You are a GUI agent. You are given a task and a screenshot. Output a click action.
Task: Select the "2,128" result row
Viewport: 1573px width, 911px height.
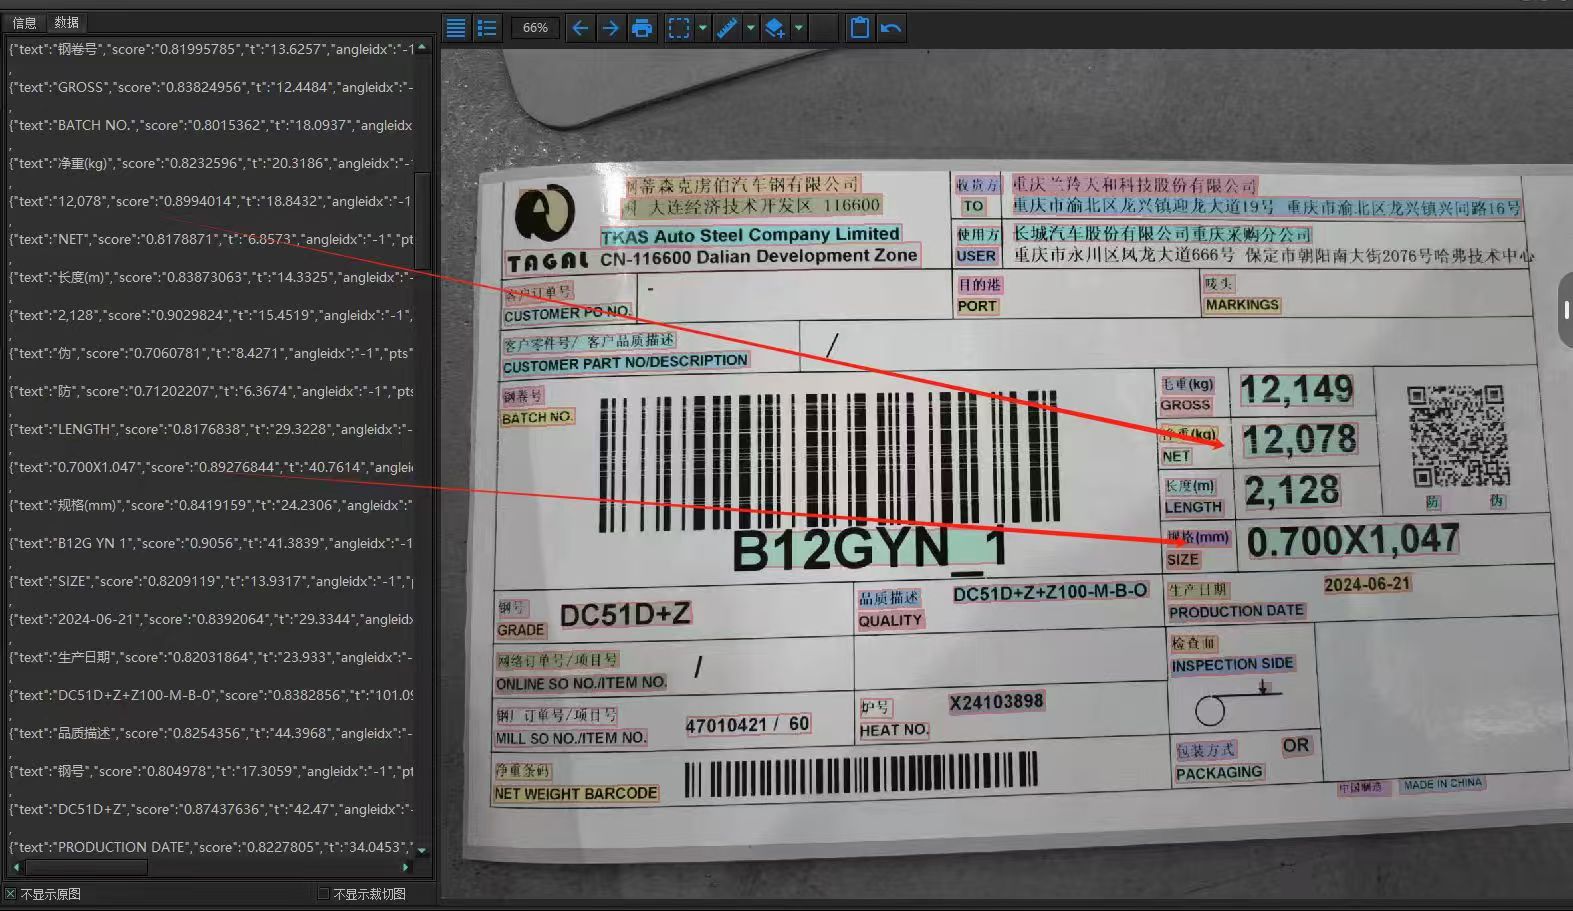211,315
